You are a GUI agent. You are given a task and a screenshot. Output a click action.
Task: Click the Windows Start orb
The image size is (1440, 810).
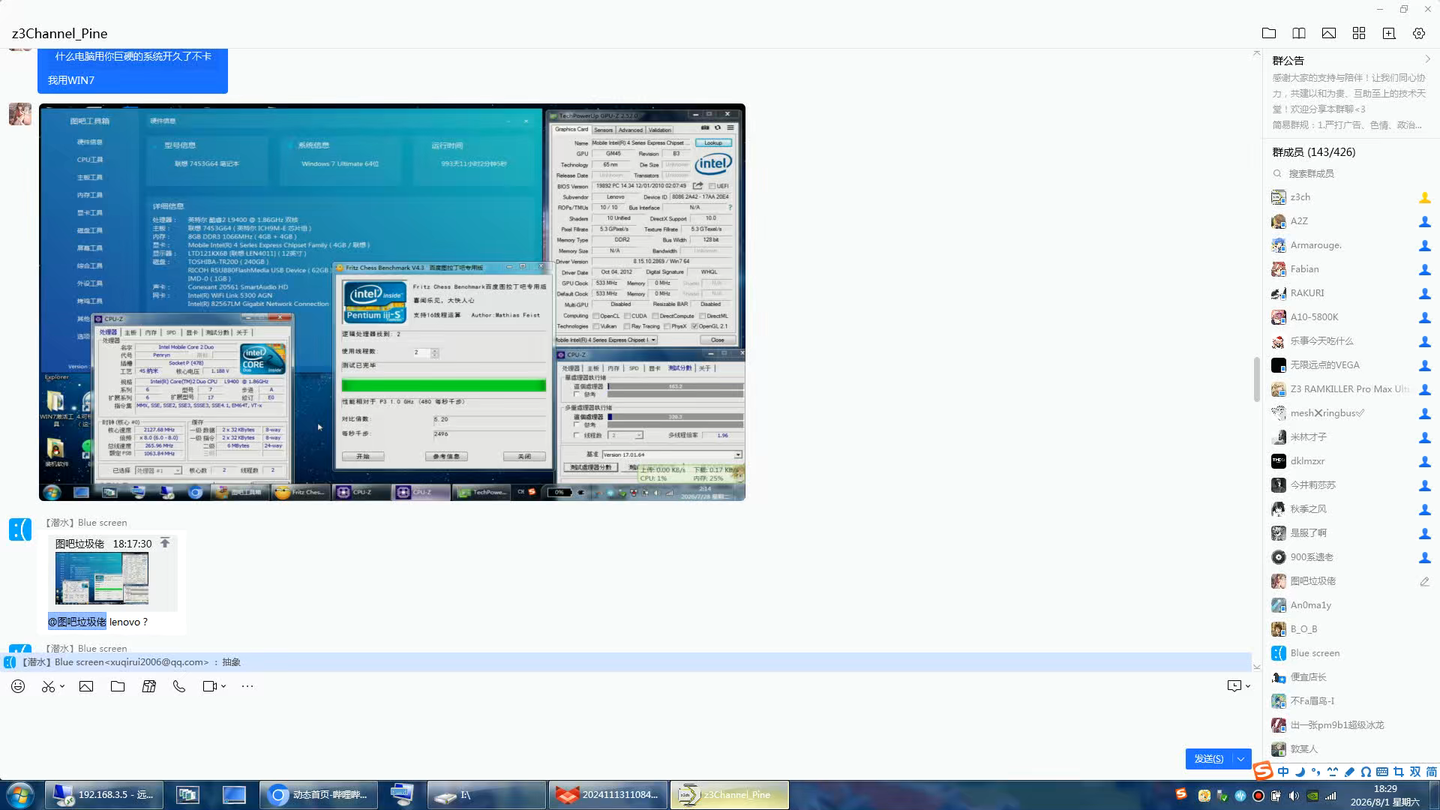(19, 795)
